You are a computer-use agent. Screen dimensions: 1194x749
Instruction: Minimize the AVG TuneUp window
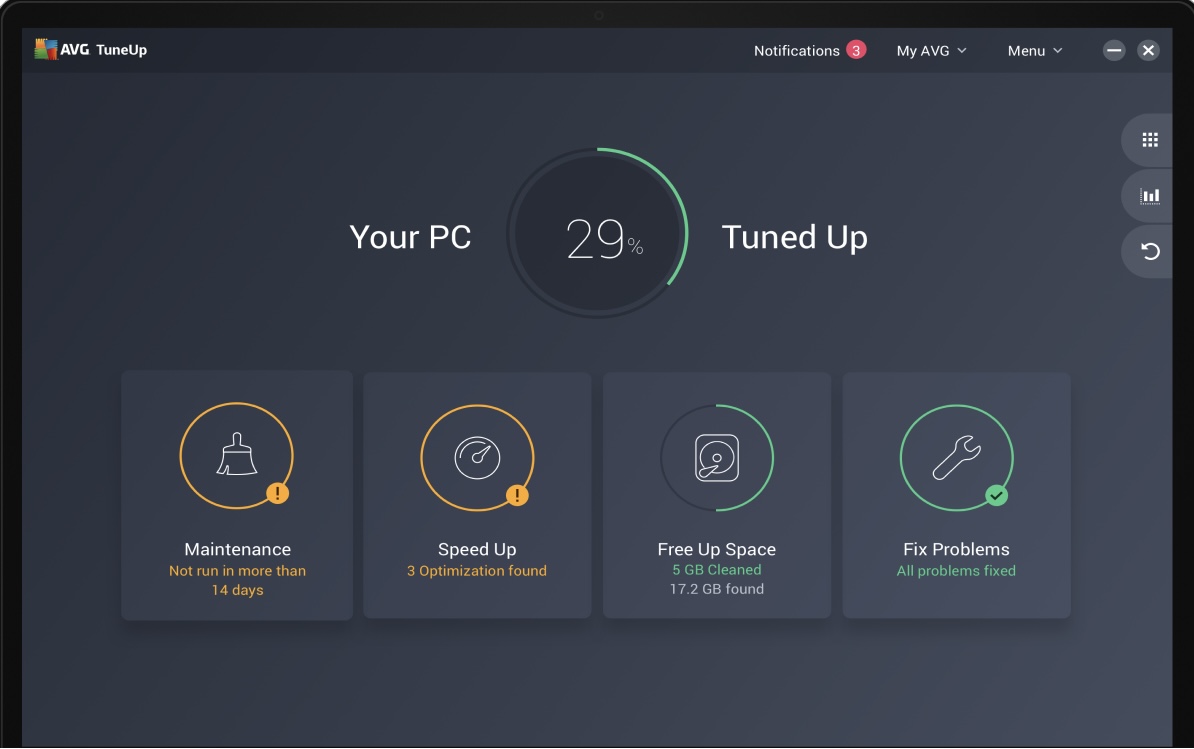[1114, 50]
